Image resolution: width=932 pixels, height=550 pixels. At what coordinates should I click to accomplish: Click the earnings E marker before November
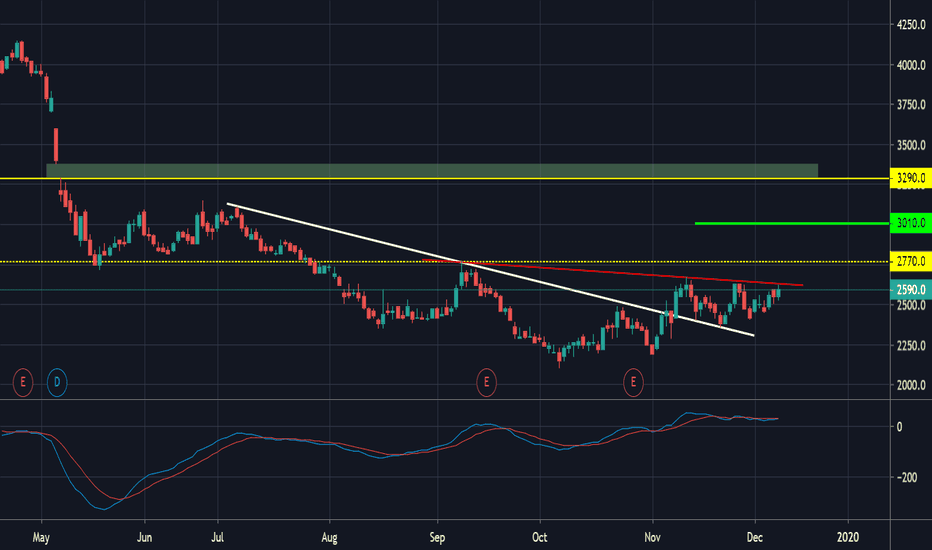633,382
